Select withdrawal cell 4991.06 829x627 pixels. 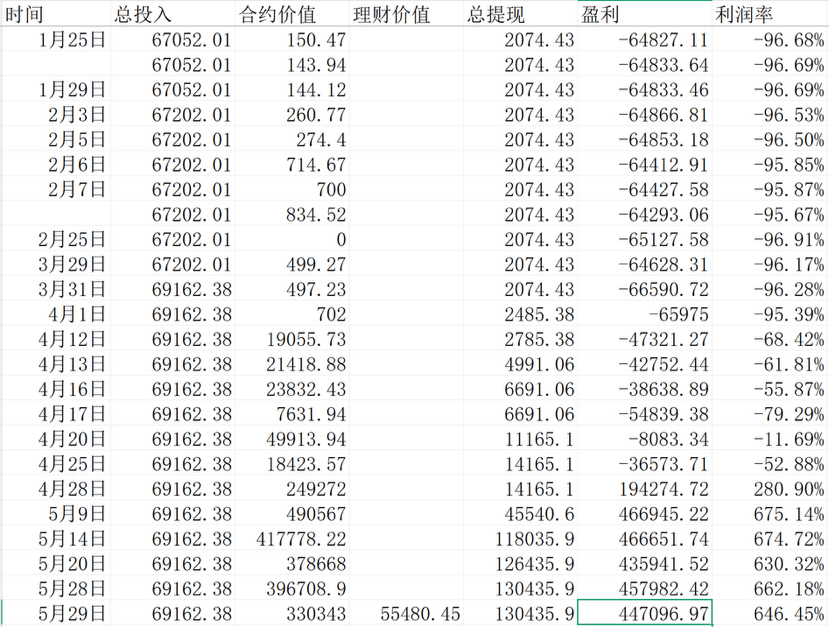point(520,364)
